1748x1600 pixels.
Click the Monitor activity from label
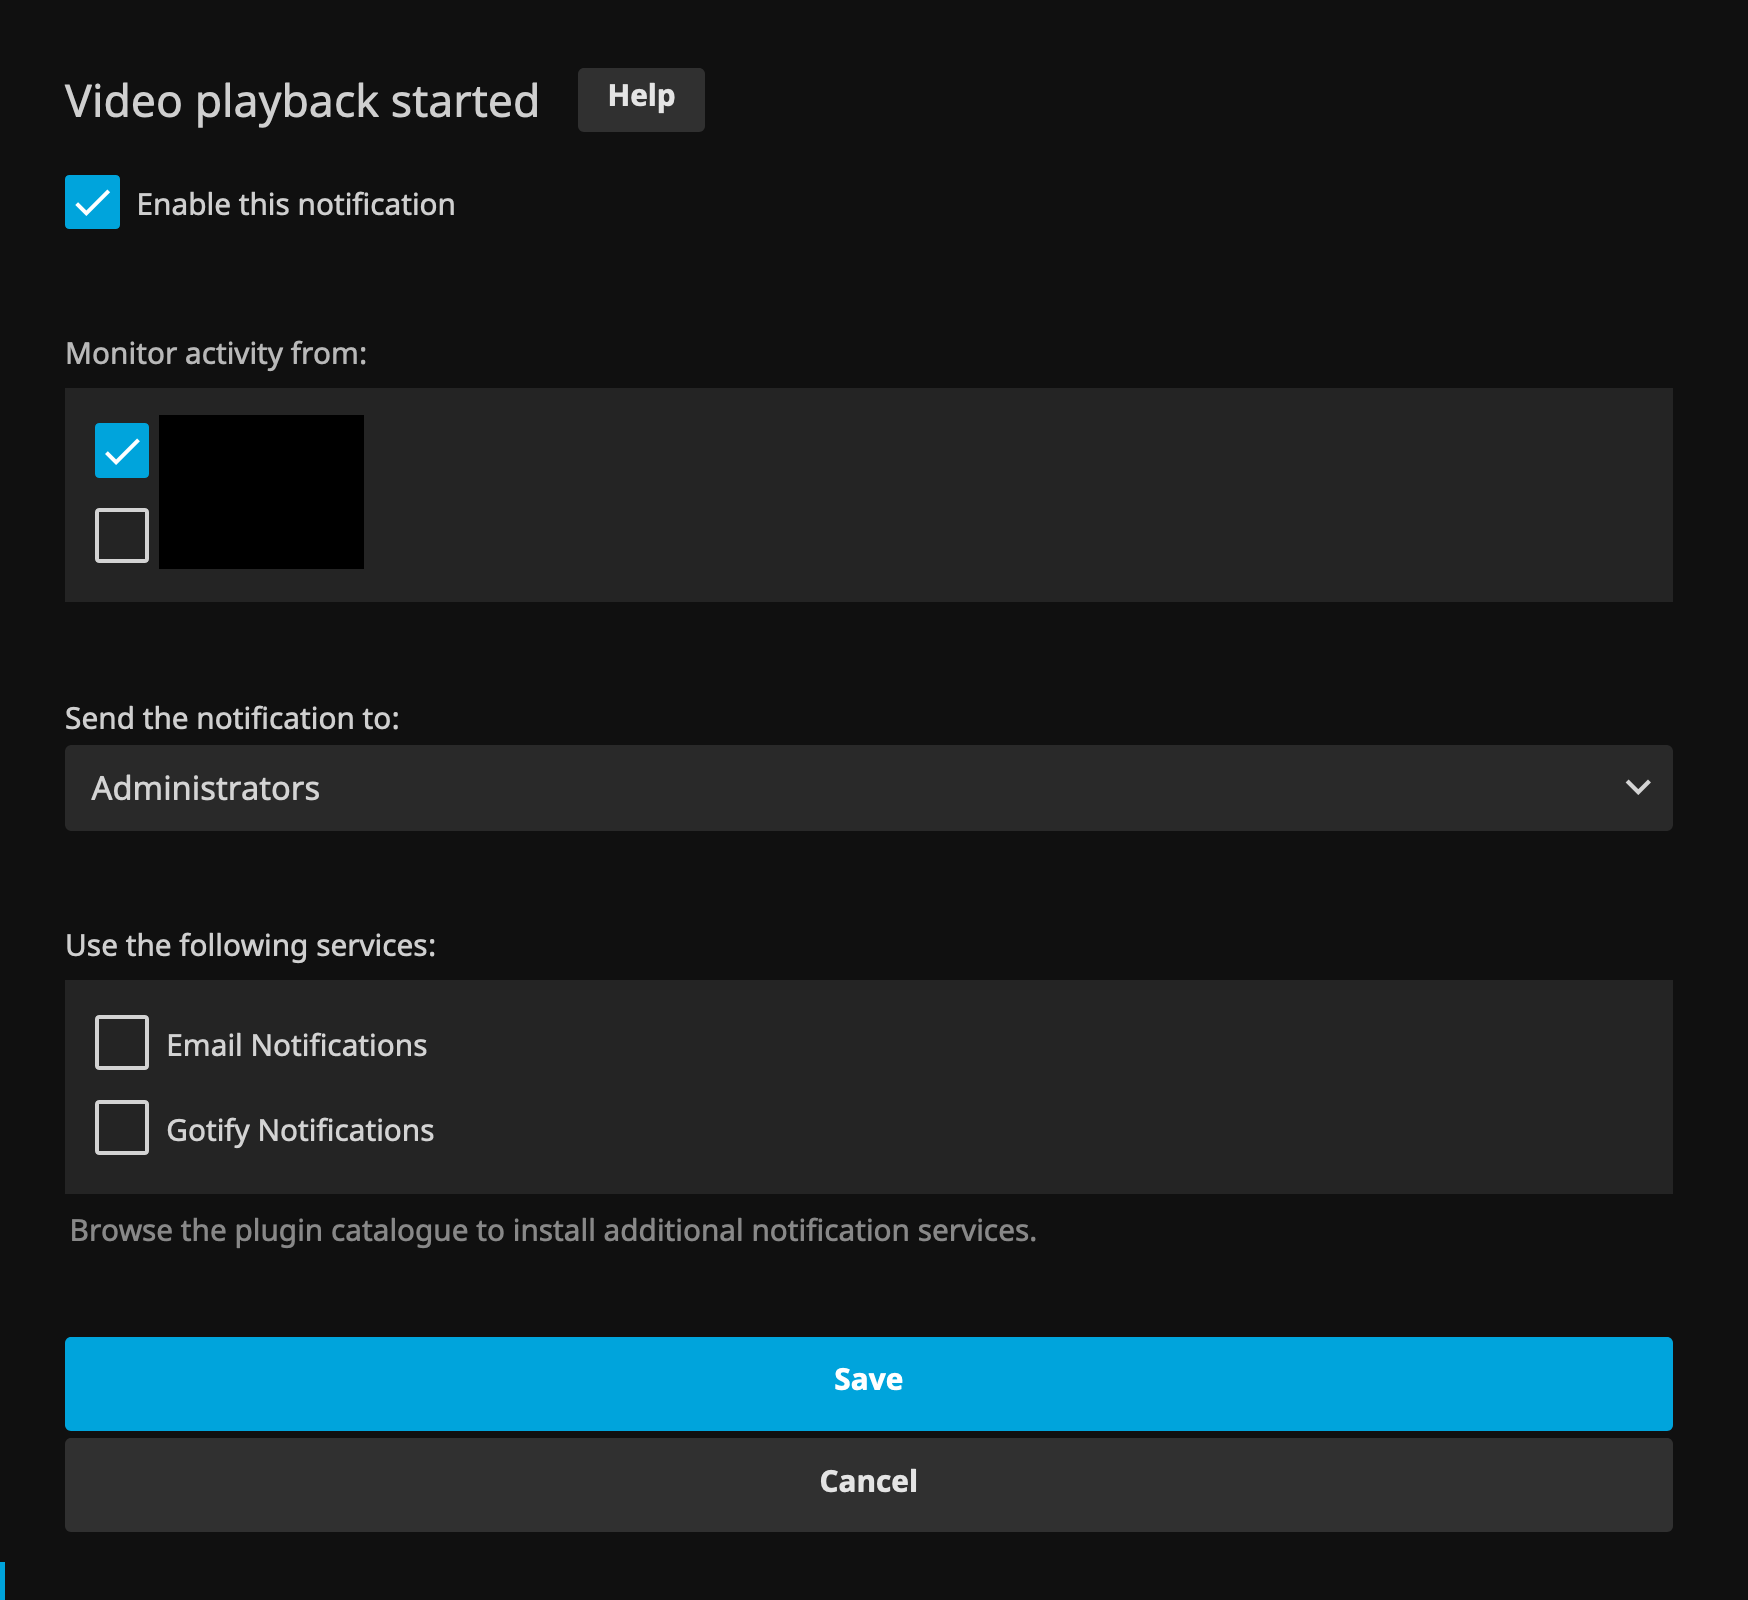pos(216,353)
